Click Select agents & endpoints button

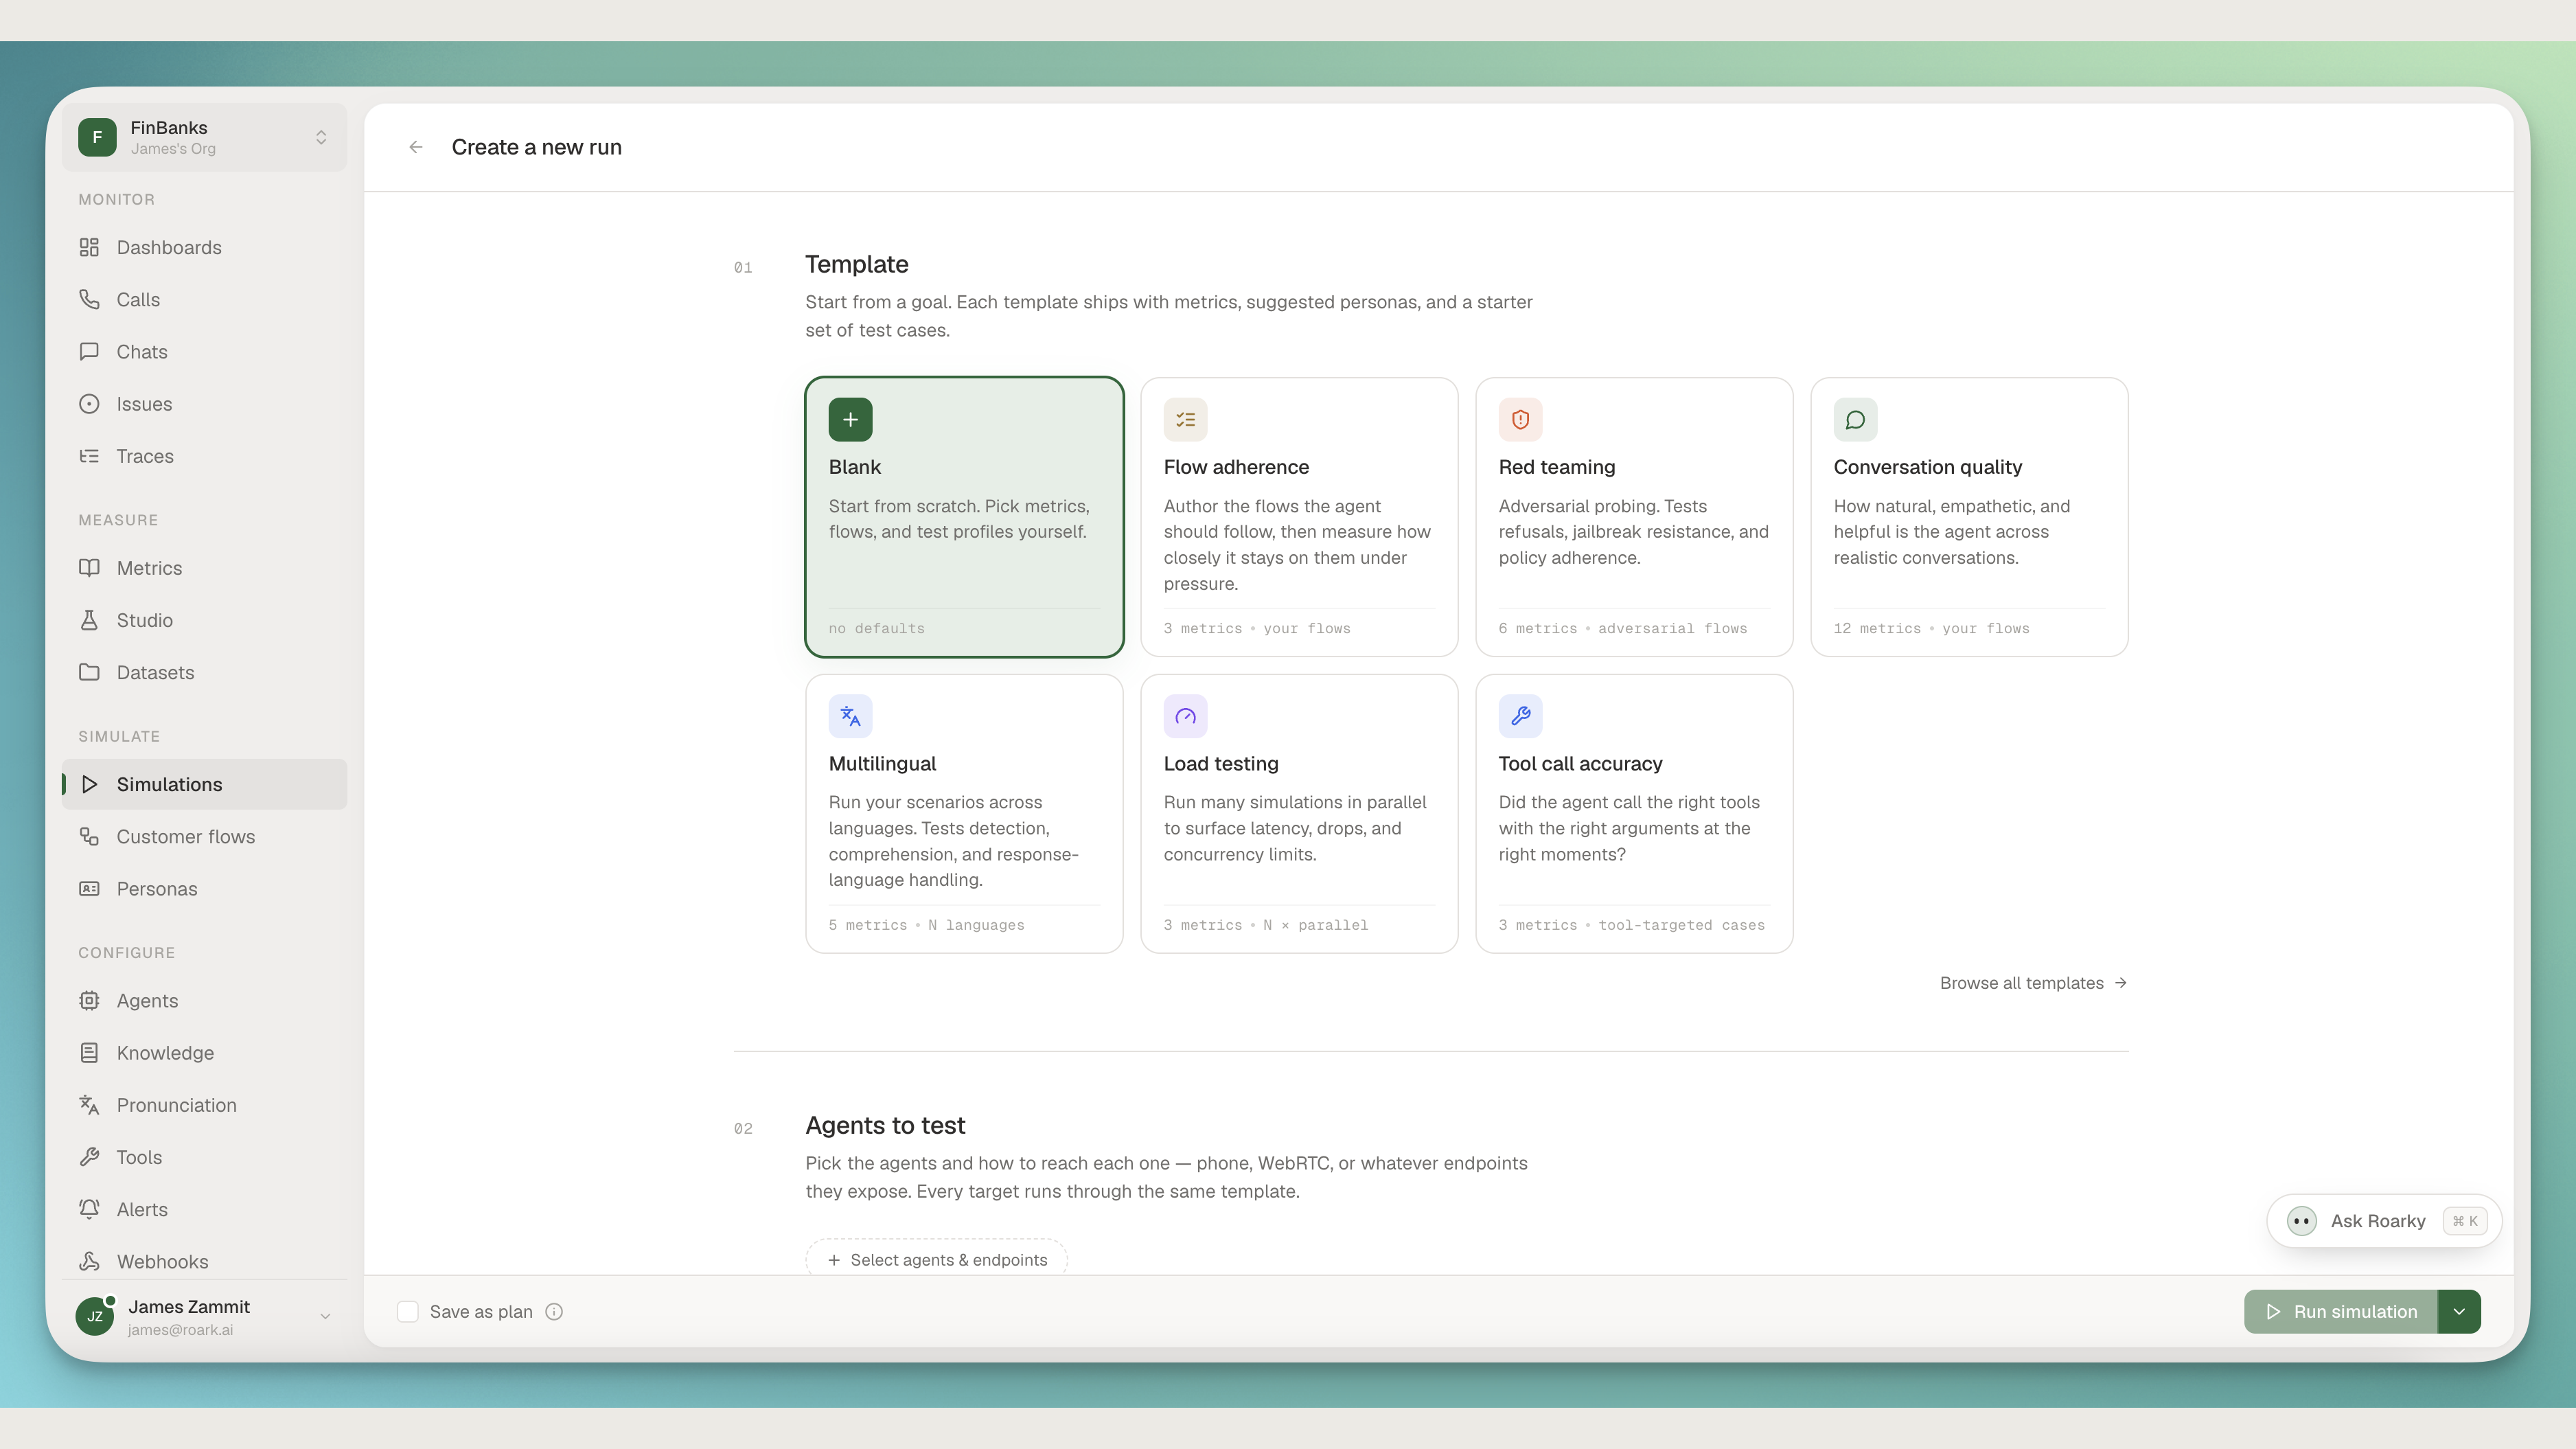[x=936, y=1258]
